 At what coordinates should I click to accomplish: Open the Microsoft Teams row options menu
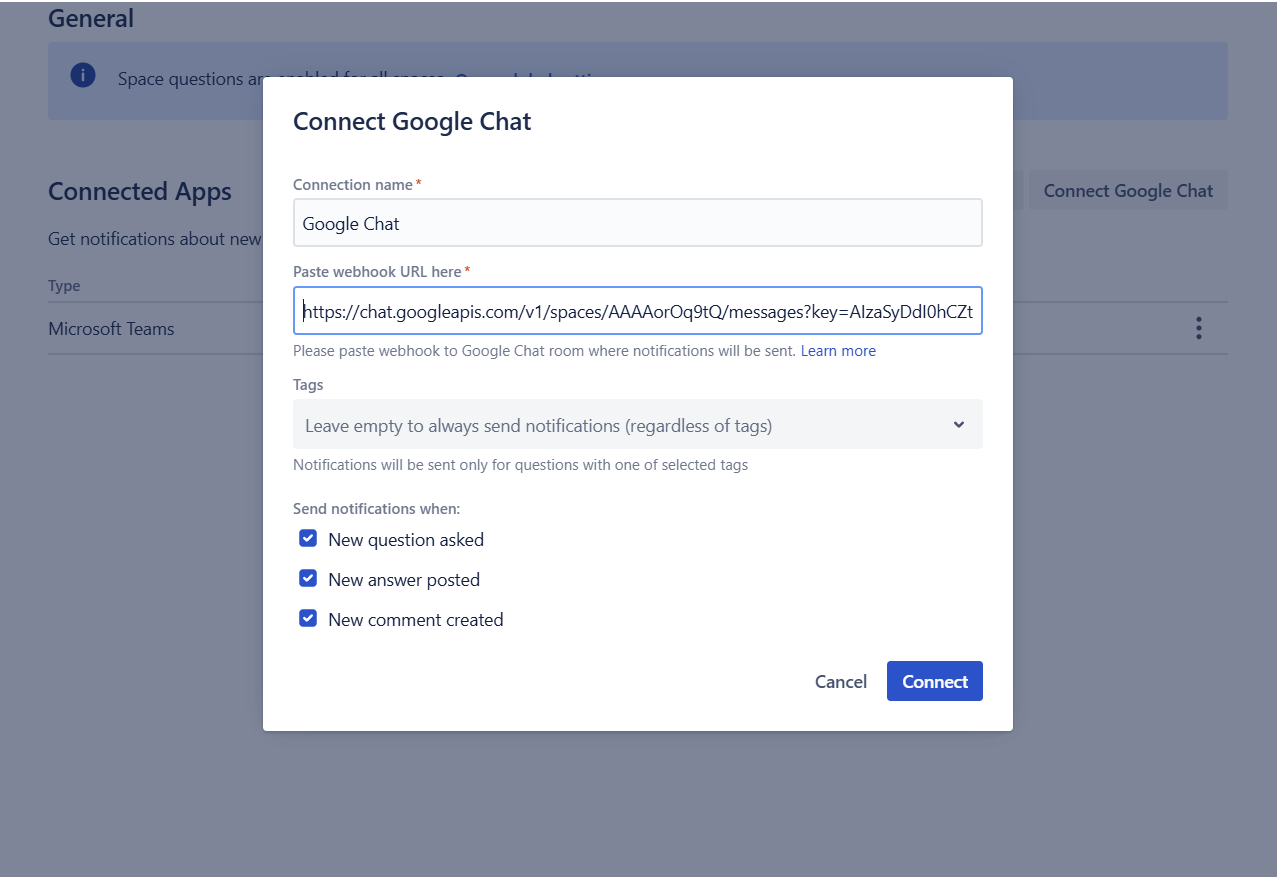[x=1198, y=327]
